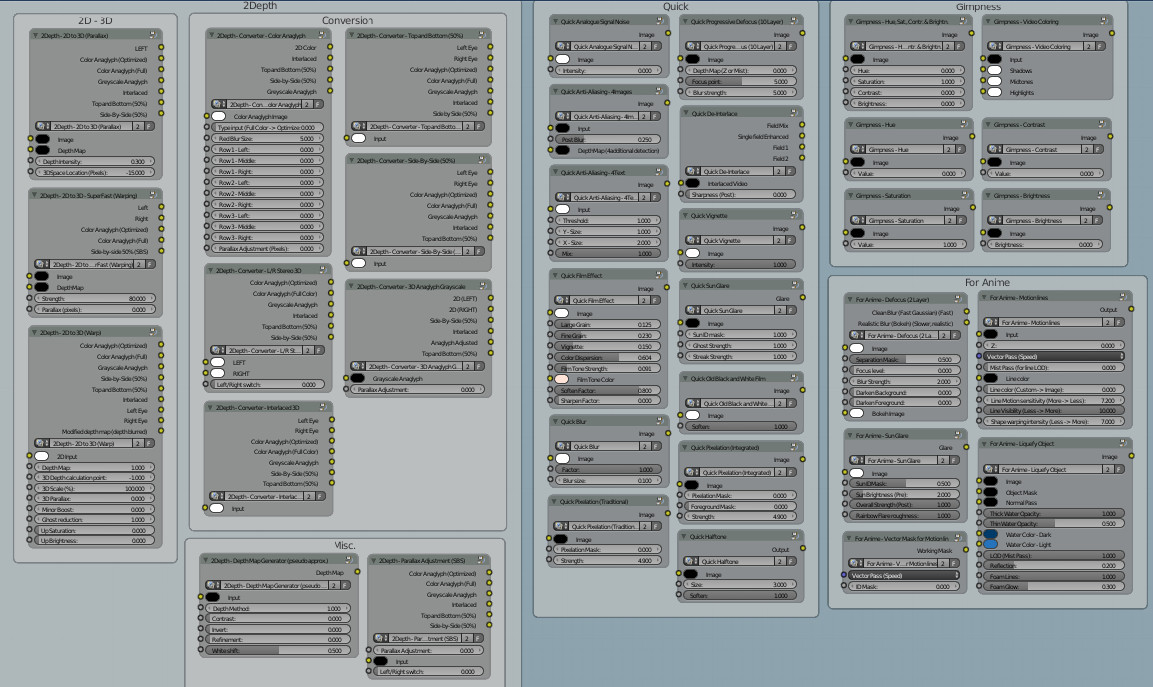Viewport: 1153px width, 687px height.
Task: Click the Color Dispersion slider in Quick Film Effect
Action: [606, 357]
